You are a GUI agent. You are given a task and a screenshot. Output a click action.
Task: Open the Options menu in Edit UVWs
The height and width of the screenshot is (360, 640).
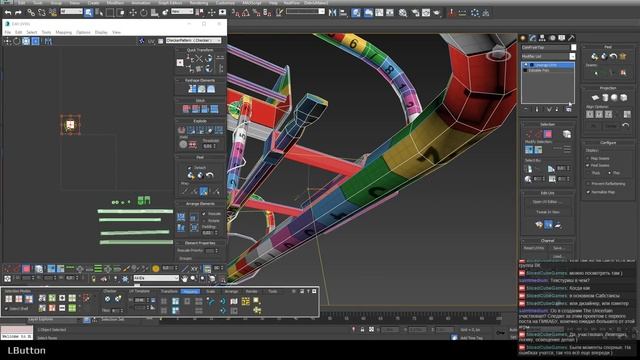coord(83,32)
